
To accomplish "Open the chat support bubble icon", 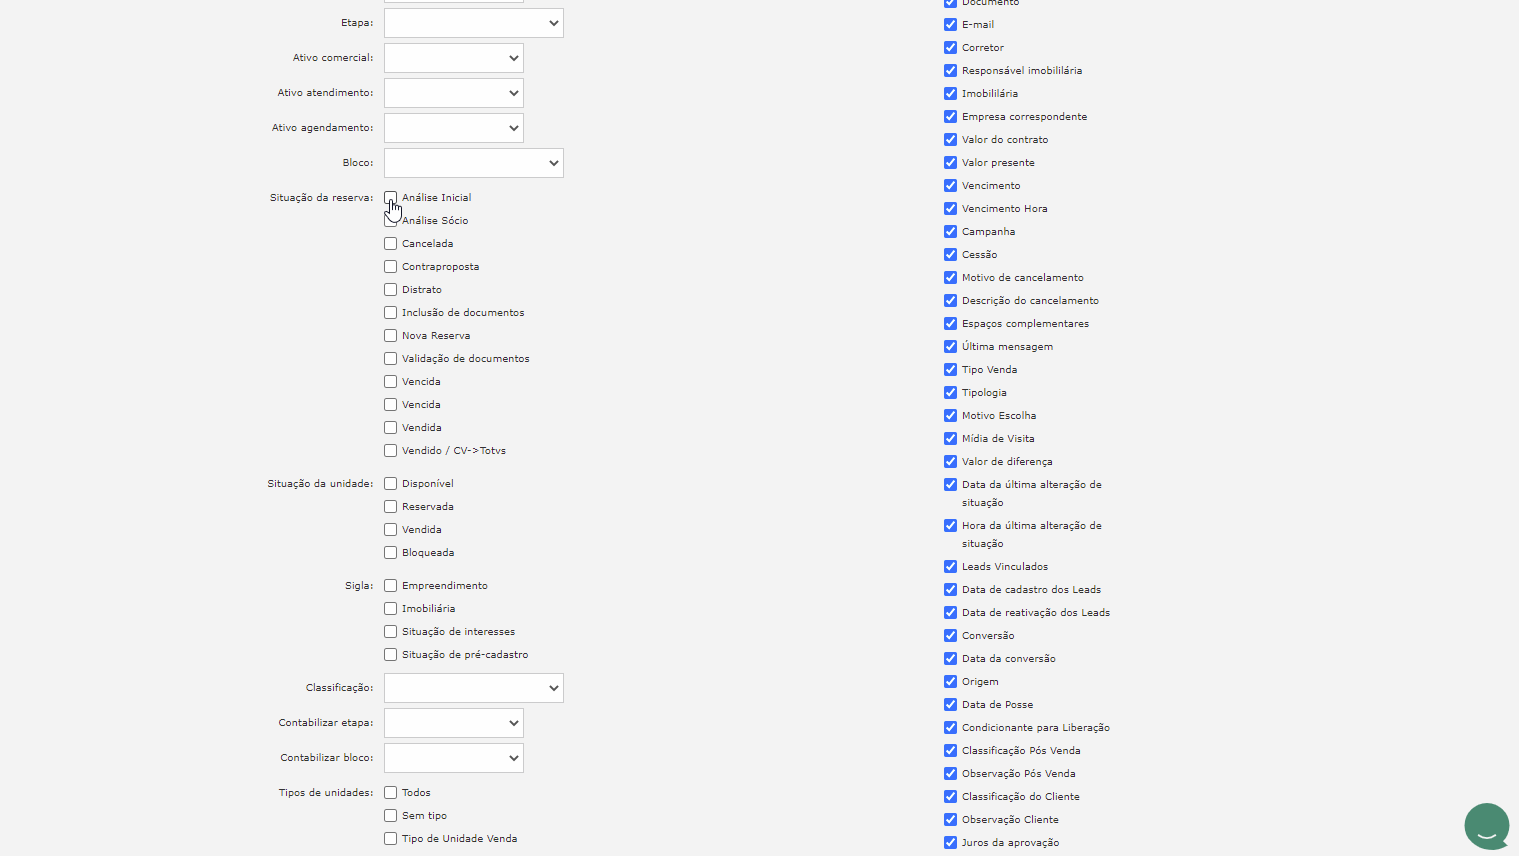I will point(1486,826).
